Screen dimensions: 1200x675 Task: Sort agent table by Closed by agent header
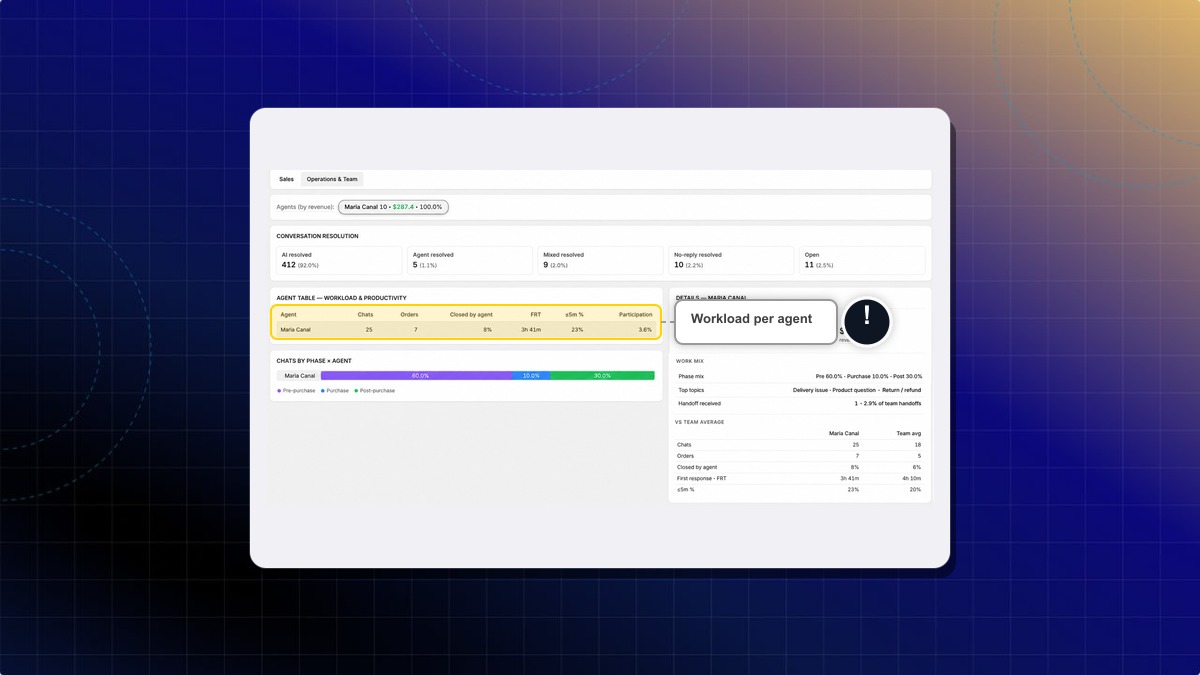[x=471, y=315]
